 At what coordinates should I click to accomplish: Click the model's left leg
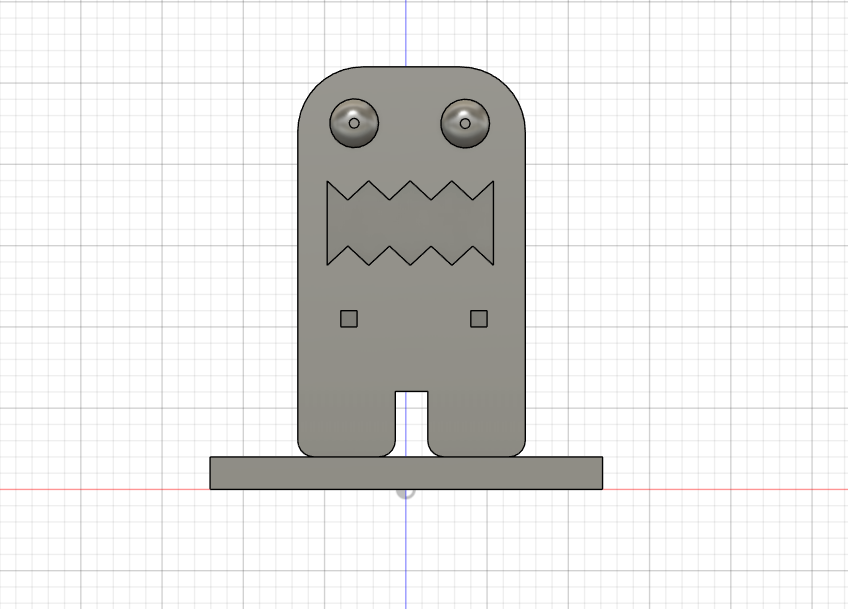(347, 425)
